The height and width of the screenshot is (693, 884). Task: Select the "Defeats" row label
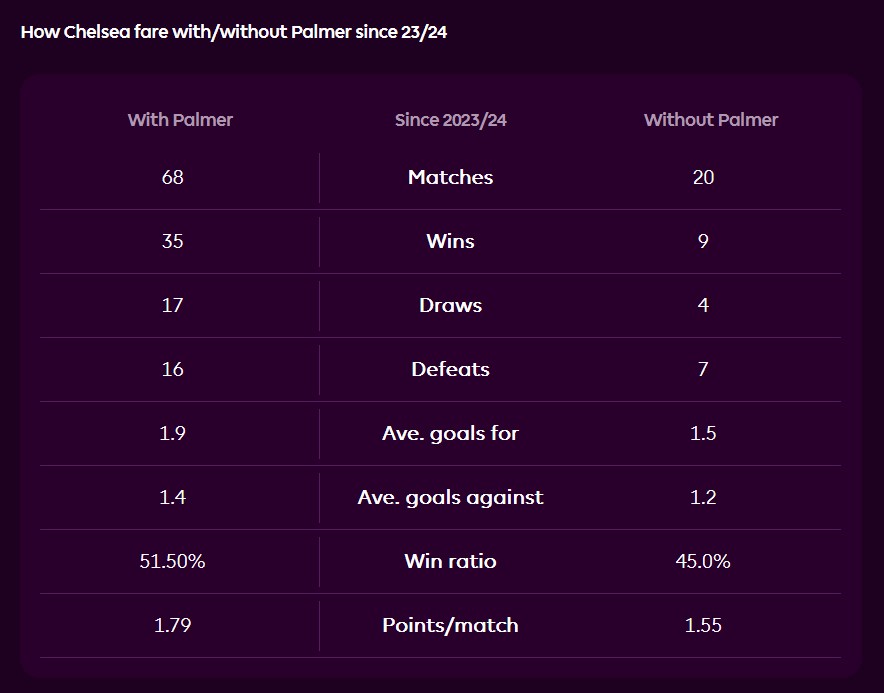point(450,369)
